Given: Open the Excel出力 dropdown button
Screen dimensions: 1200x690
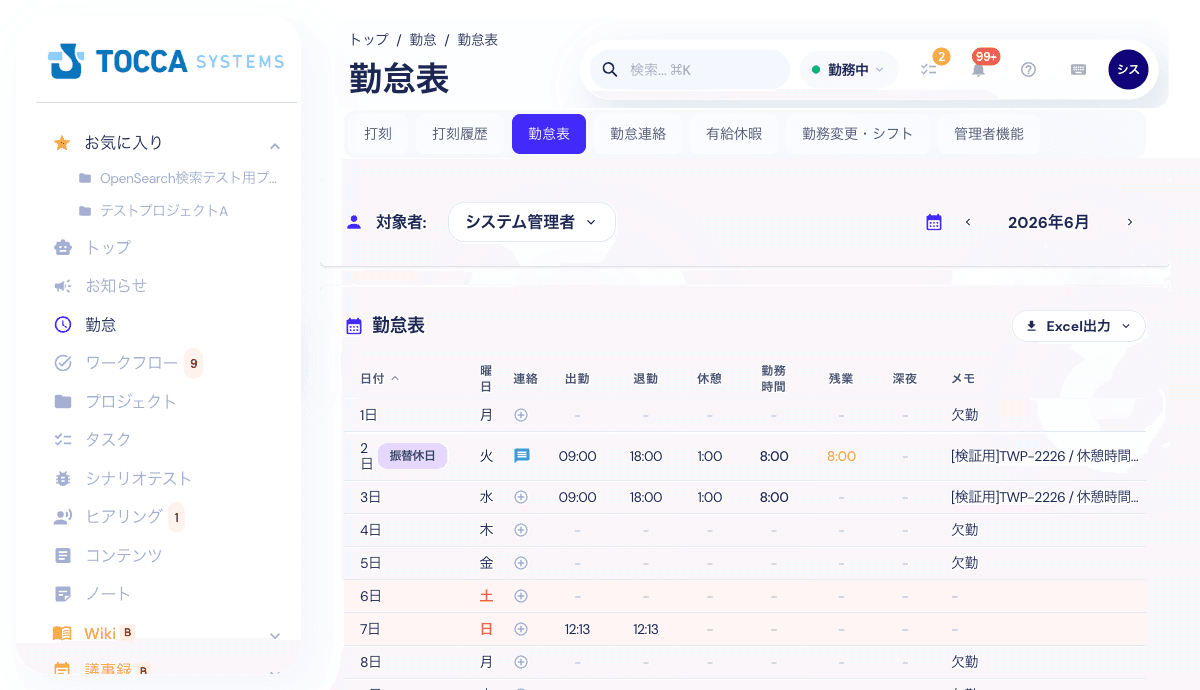Looking at the screenshot, I should pos(1079,326).
